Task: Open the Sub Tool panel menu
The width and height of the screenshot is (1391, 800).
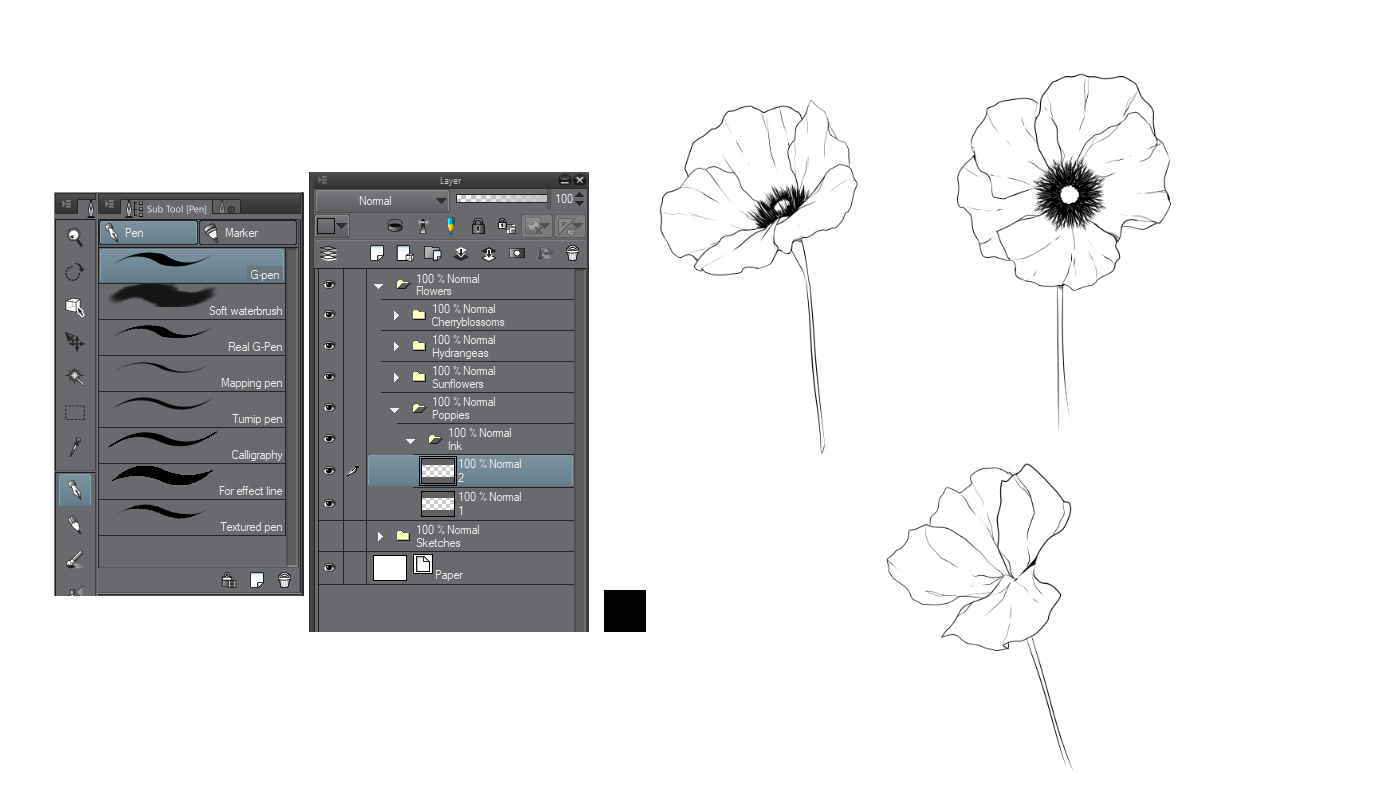Action: [x=108, y=204]
